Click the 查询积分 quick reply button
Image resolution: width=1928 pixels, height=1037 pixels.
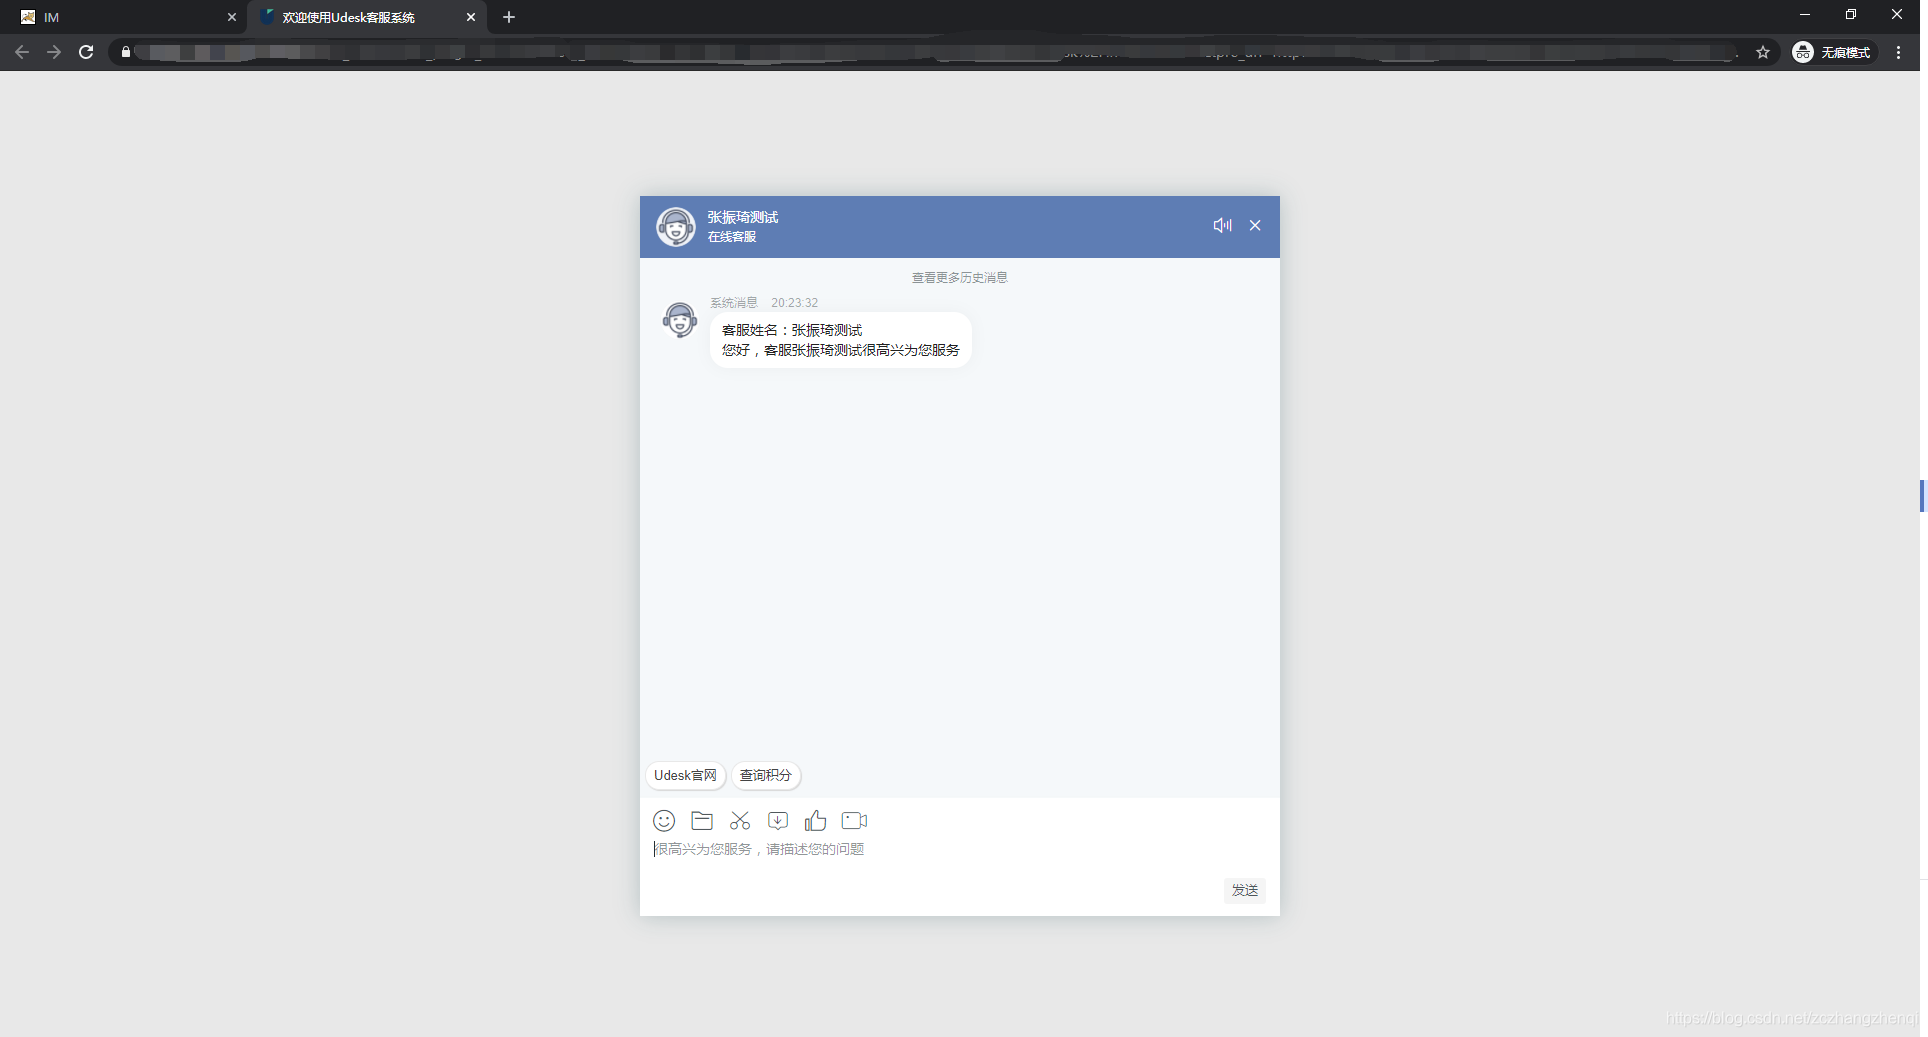pyautogui.click(x=765, y=775)
